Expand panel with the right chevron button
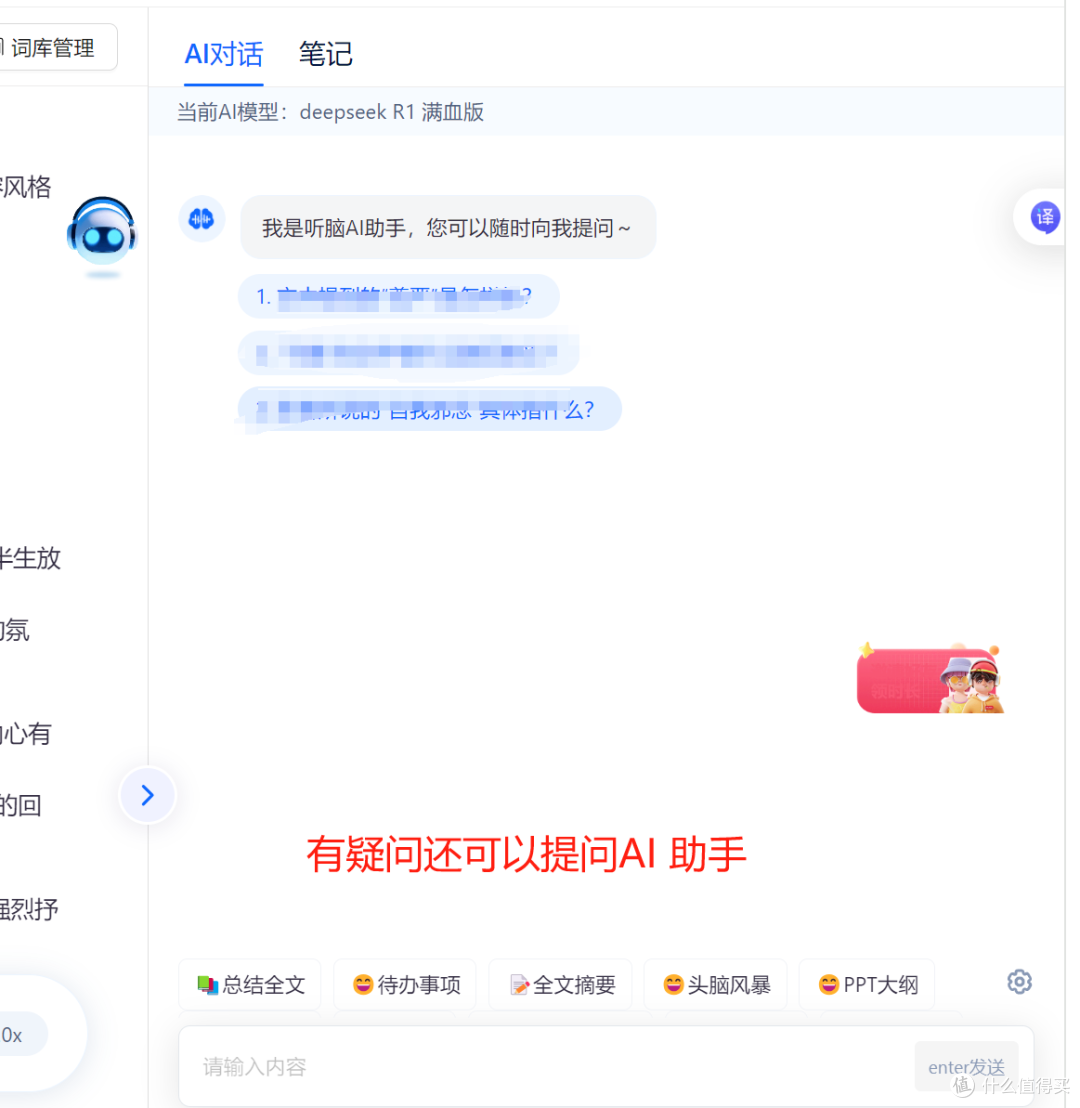This screenshot has width=1080, height=1108. coord(147,795)
